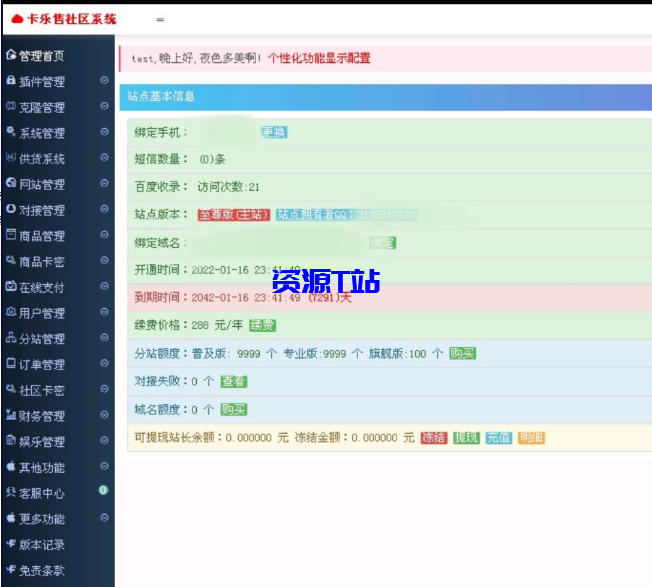652x587 pixels.
Task: Expand the 订单管理 arrow
Action: click(104, 363)
